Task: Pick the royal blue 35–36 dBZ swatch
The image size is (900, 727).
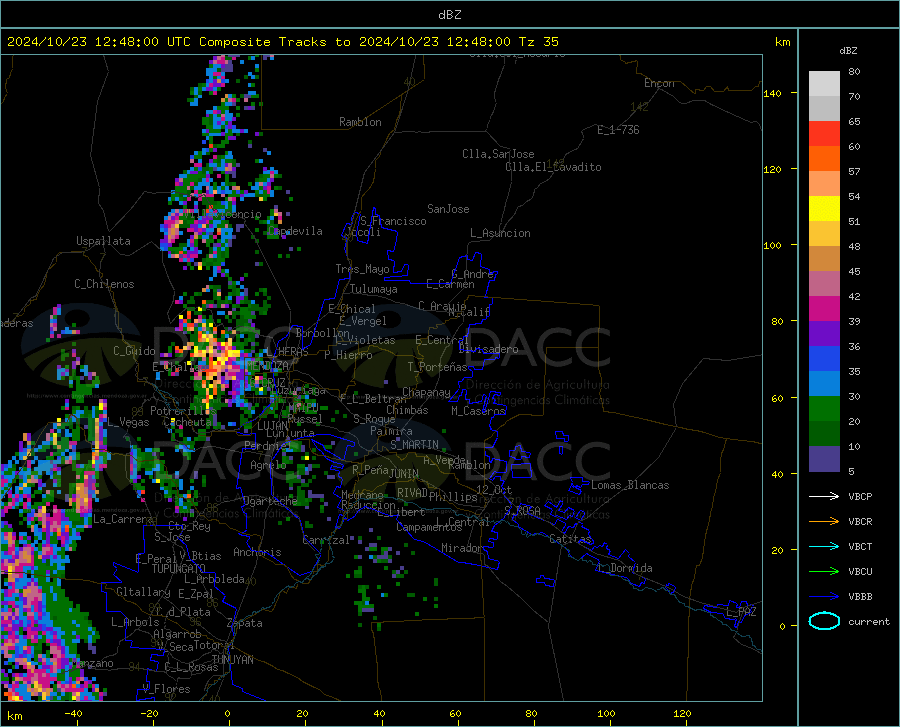Action: click(x=824, y=359)
